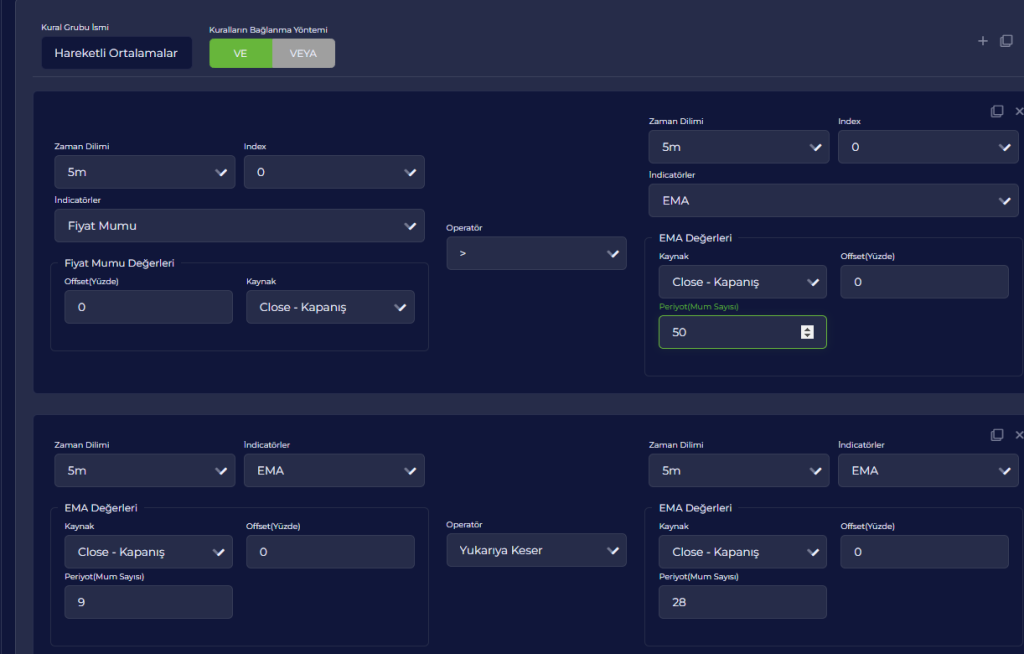Open left Zaman Dilimi dropdown in second rule
The height and width of the screenshot is (654, 1024).
tap(145, 470)
